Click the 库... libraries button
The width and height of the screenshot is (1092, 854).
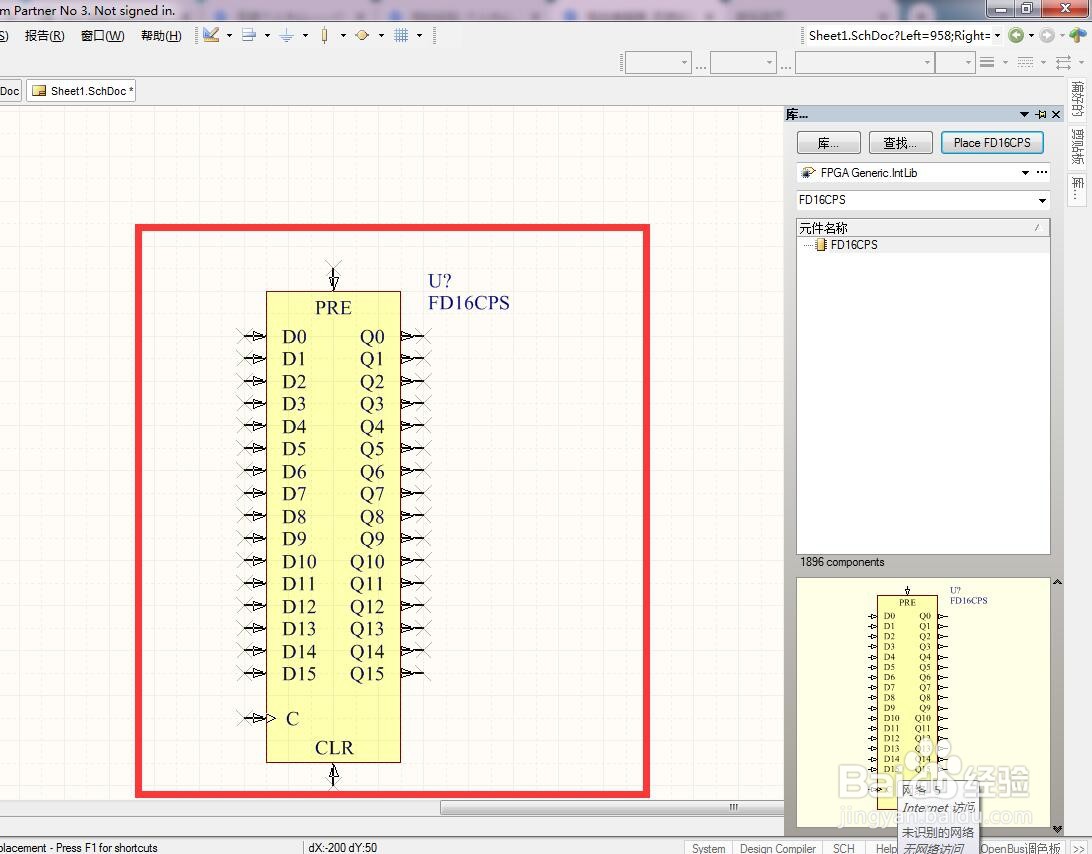(829, 143)
